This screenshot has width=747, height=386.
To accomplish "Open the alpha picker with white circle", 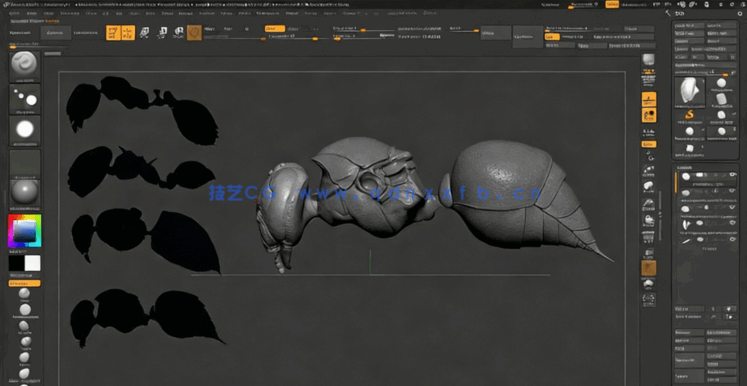I will pos(25,131).
